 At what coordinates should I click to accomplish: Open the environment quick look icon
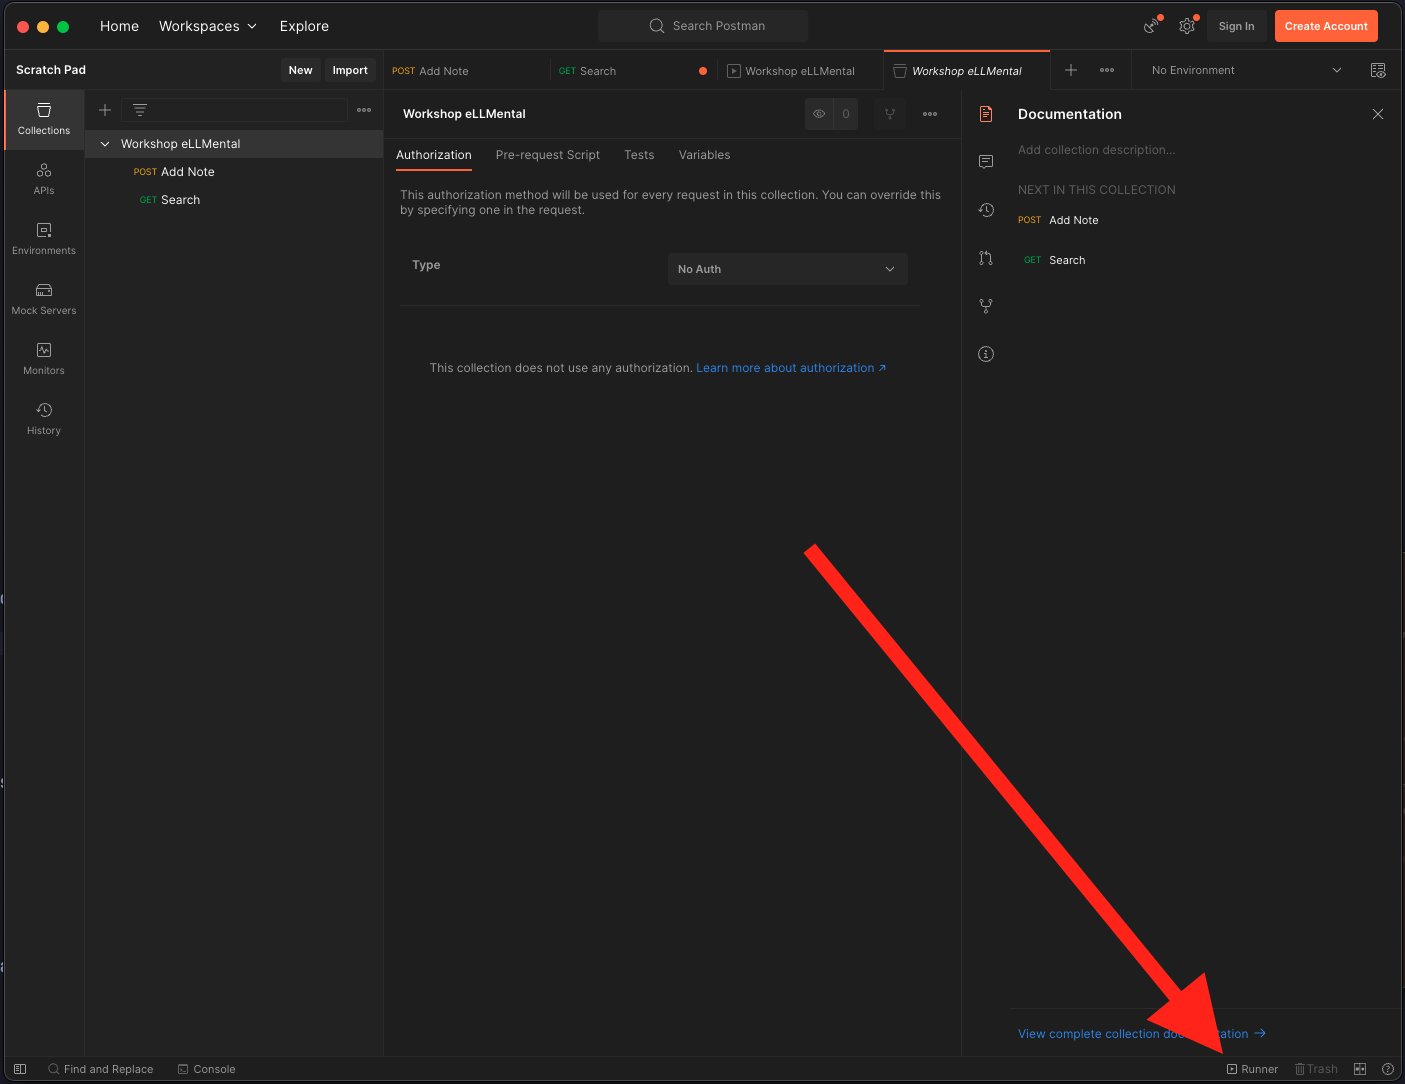[x=1378, y=70]
